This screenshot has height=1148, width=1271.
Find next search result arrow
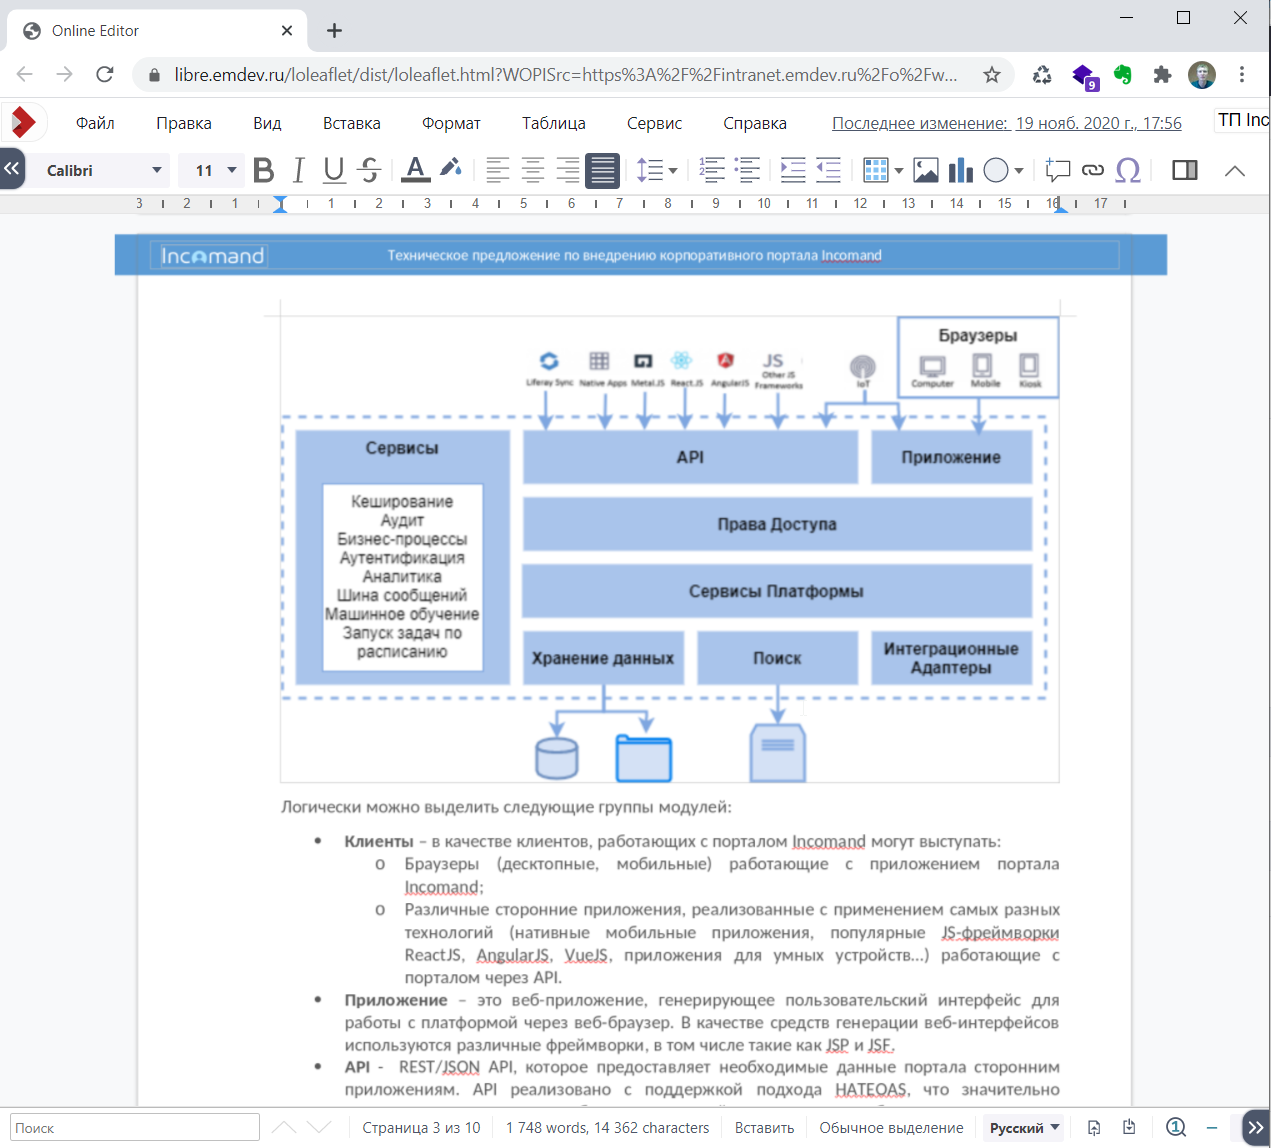pyautogui.click(x=319, y=1128)
